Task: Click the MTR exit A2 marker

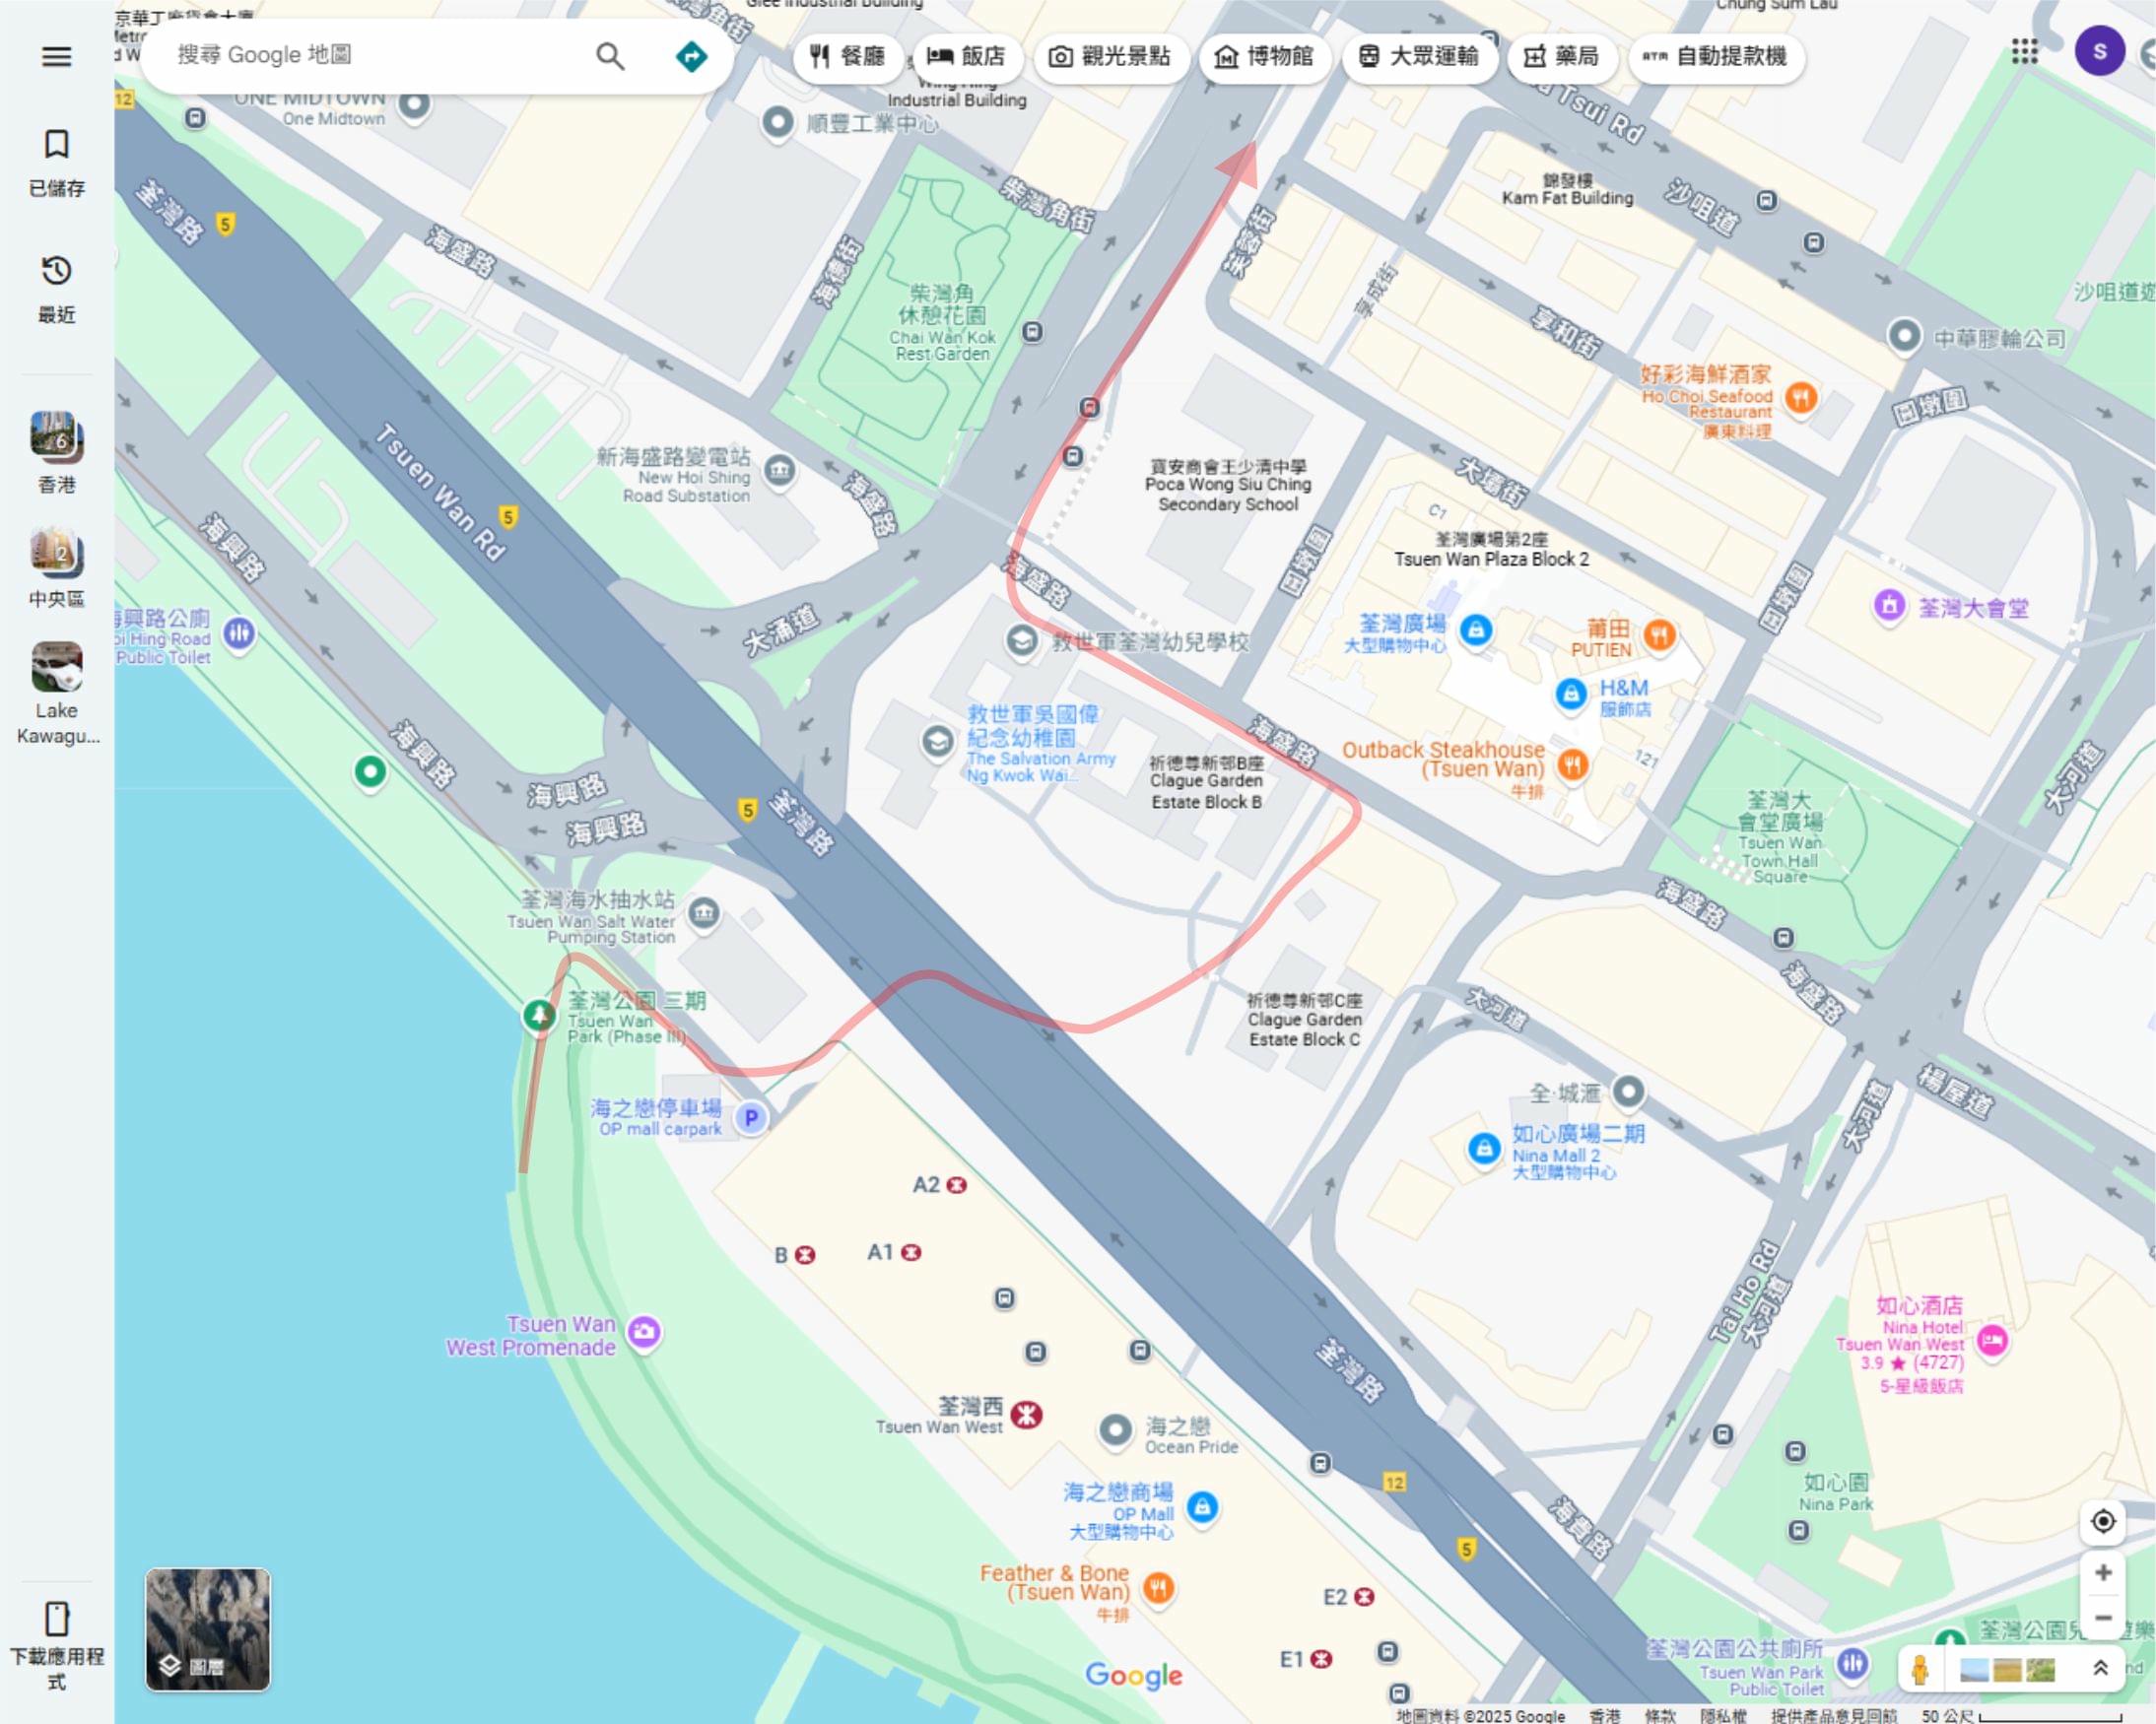Action: click(957, 1185)
